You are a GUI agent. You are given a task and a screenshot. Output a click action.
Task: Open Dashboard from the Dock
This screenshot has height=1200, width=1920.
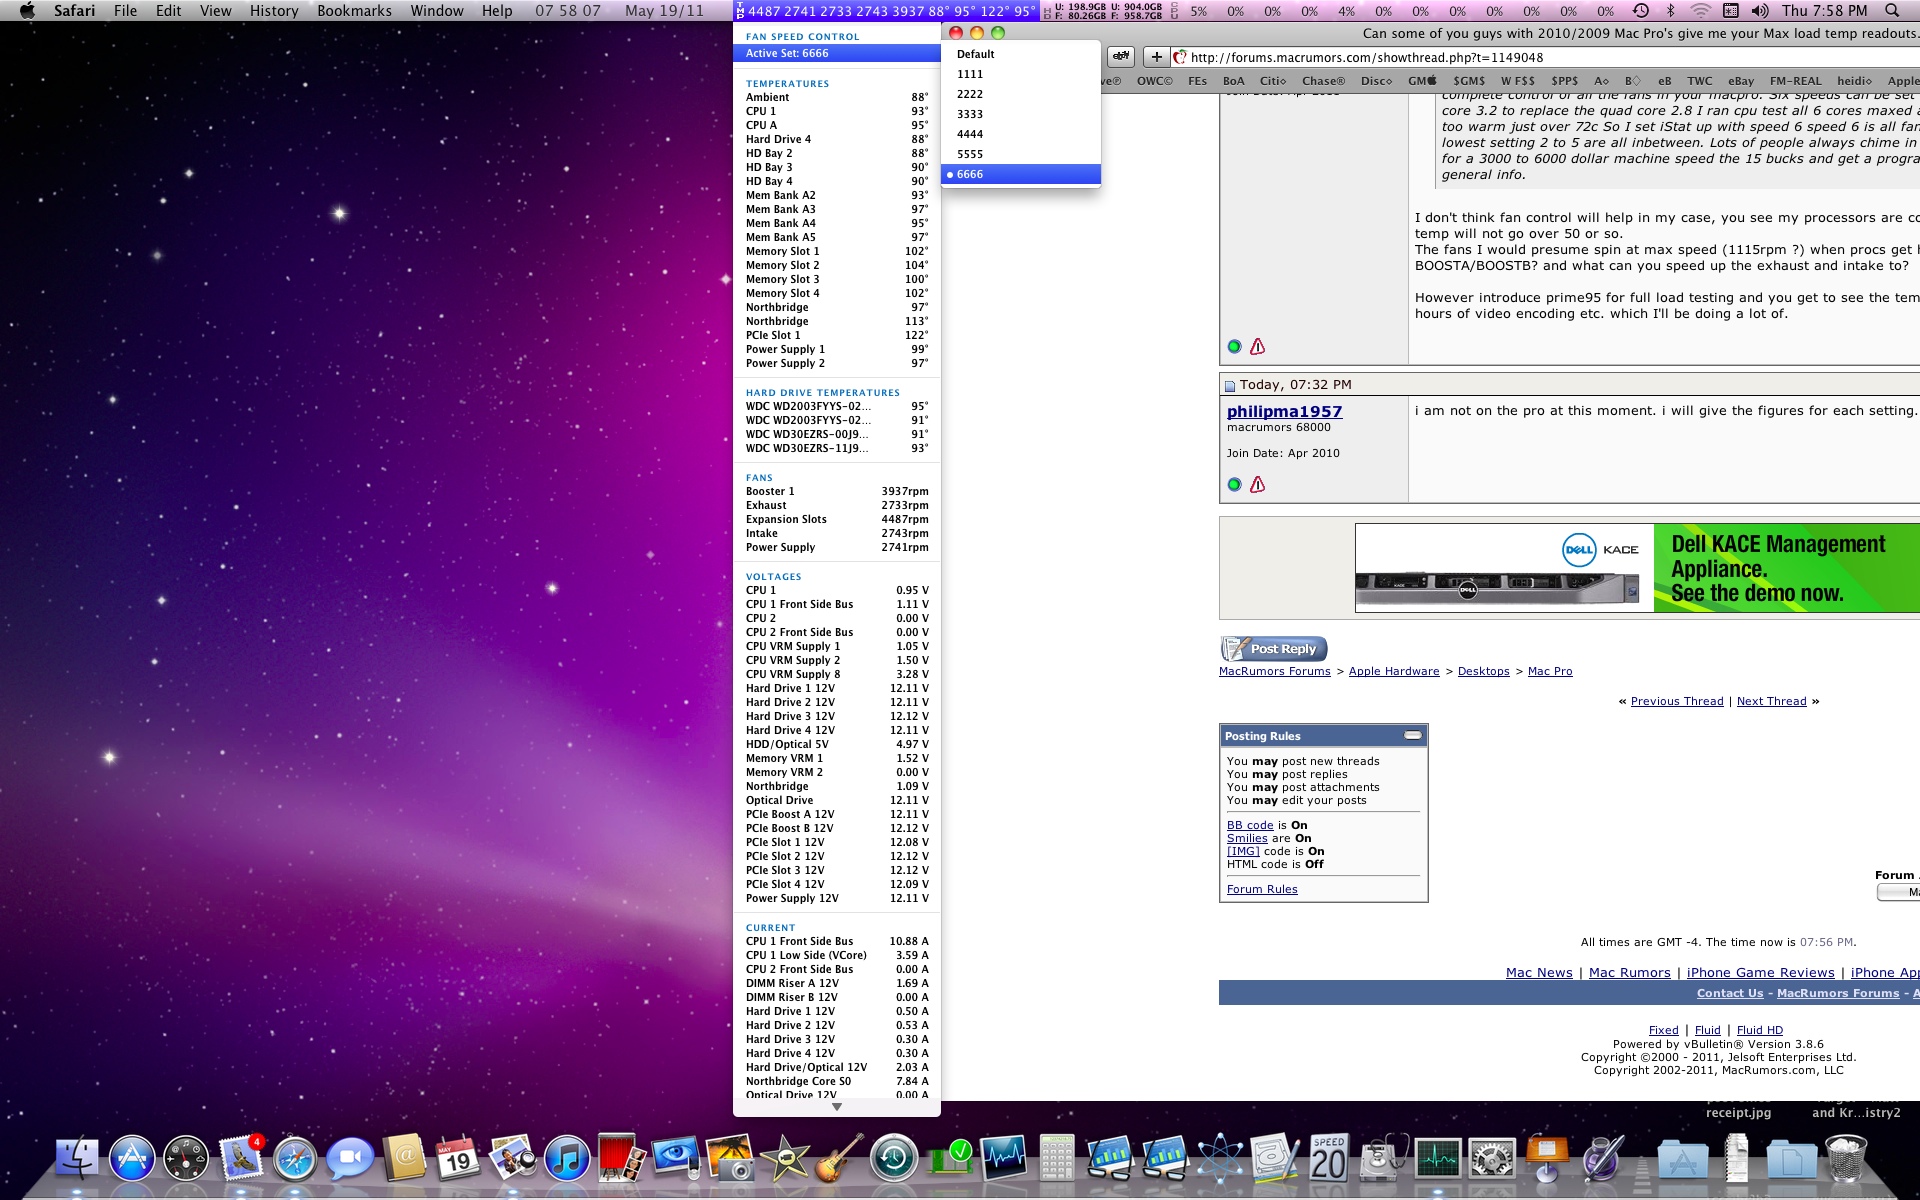point(186,1159)
